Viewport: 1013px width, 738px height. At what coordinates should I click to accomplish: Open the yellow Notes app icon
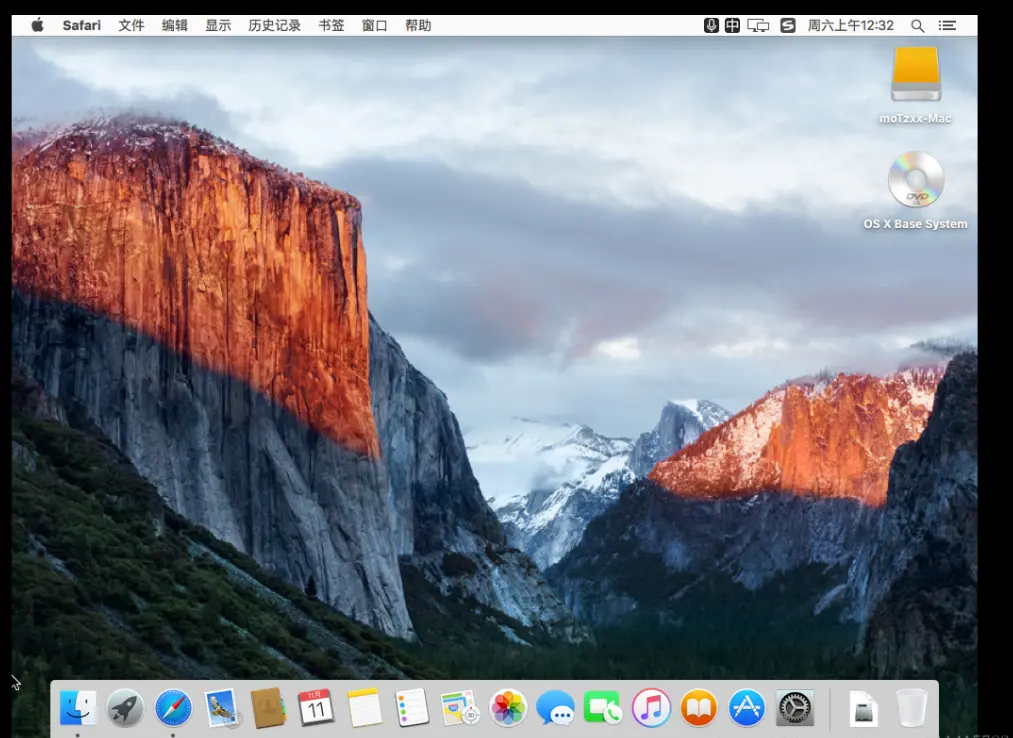pos(364,708)
